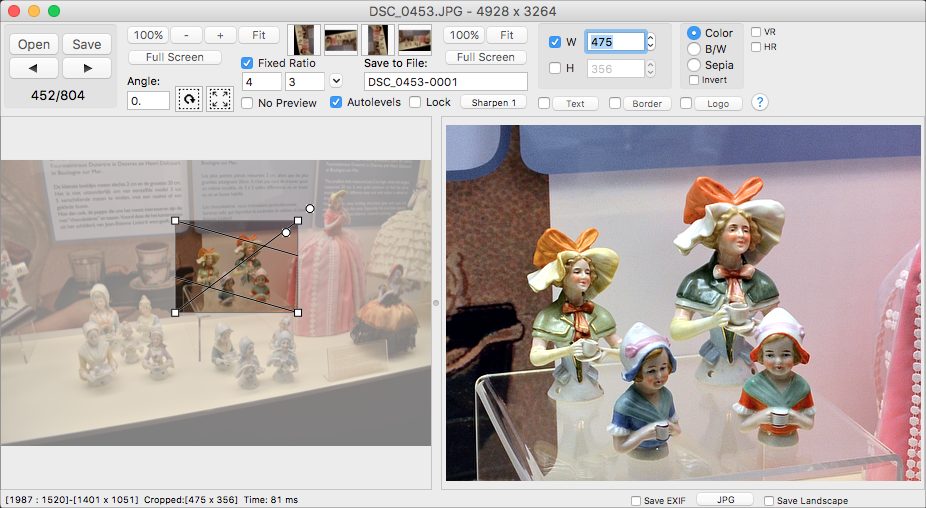Viewport: 926px width, 508px height.
Task: Select B/W mode radio button
Action: (694, 49)
